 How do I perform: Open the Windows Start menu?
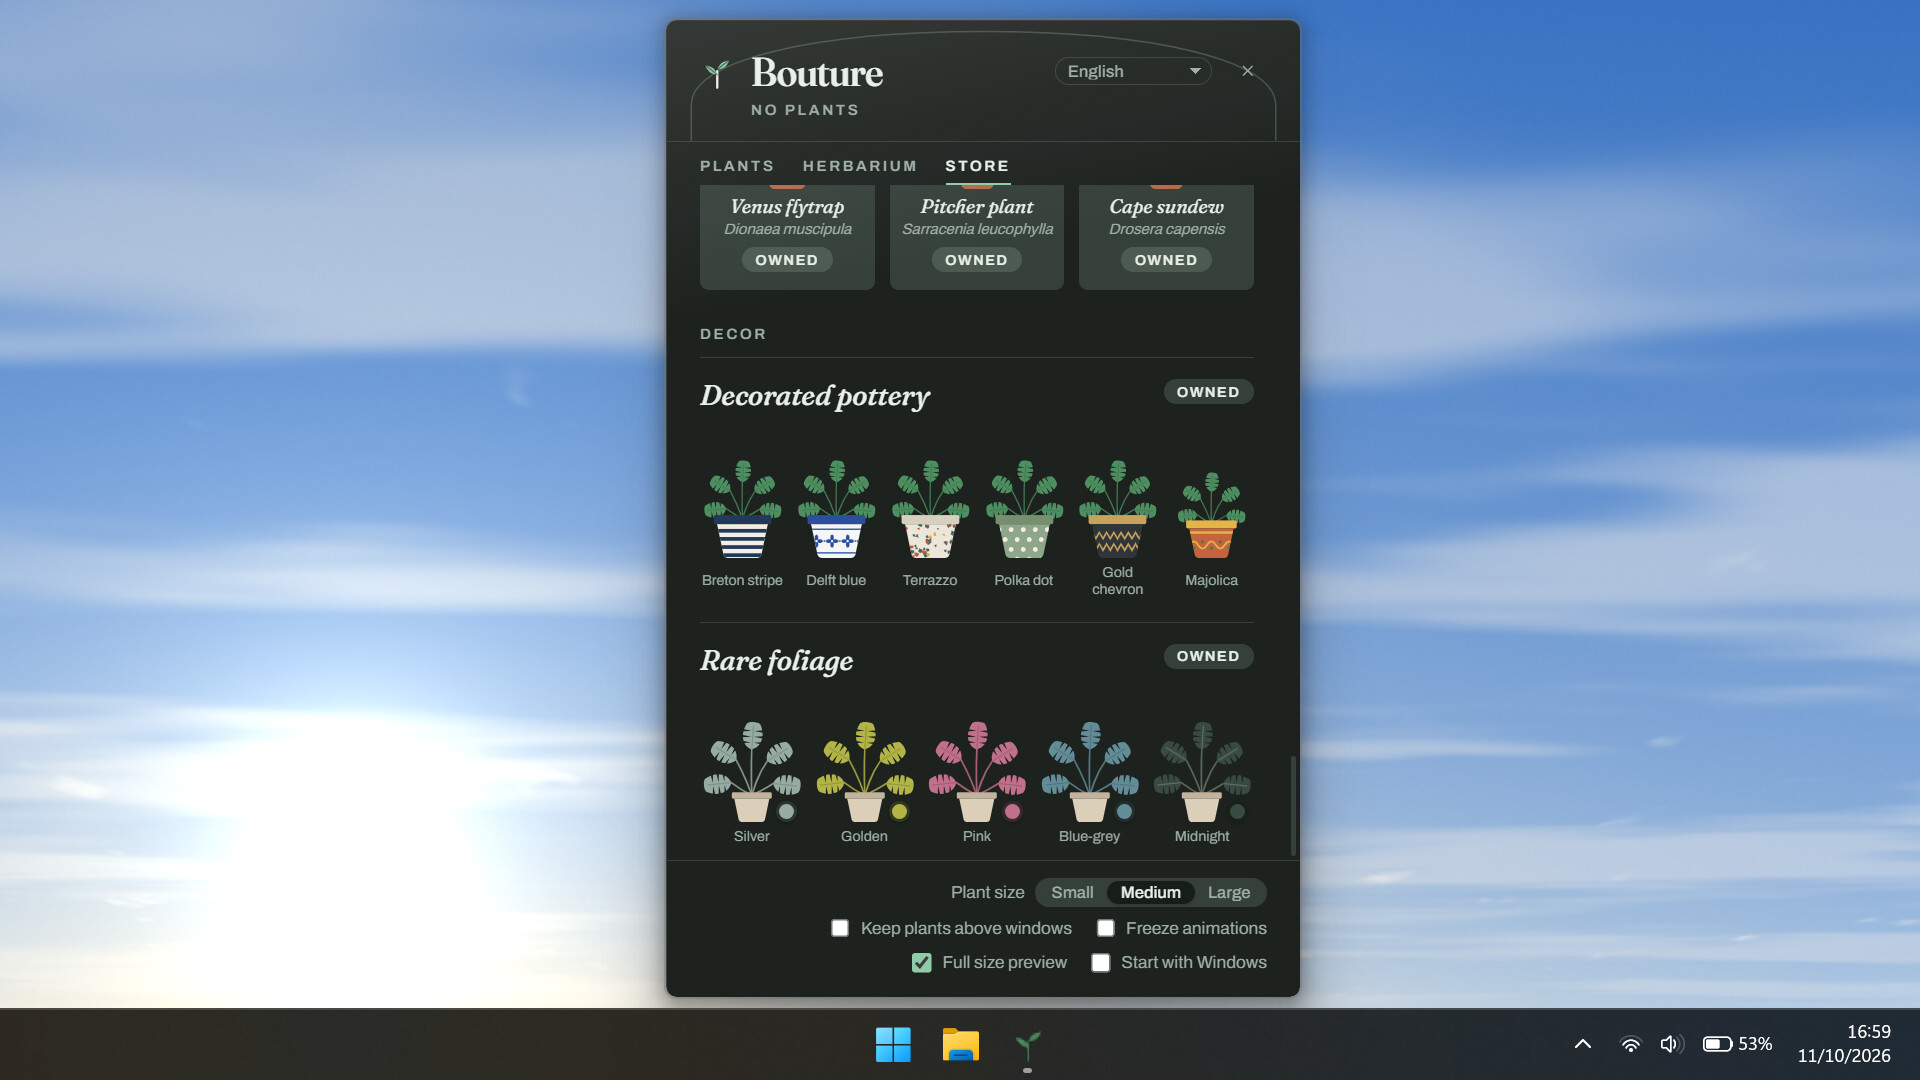(893, 1045)
